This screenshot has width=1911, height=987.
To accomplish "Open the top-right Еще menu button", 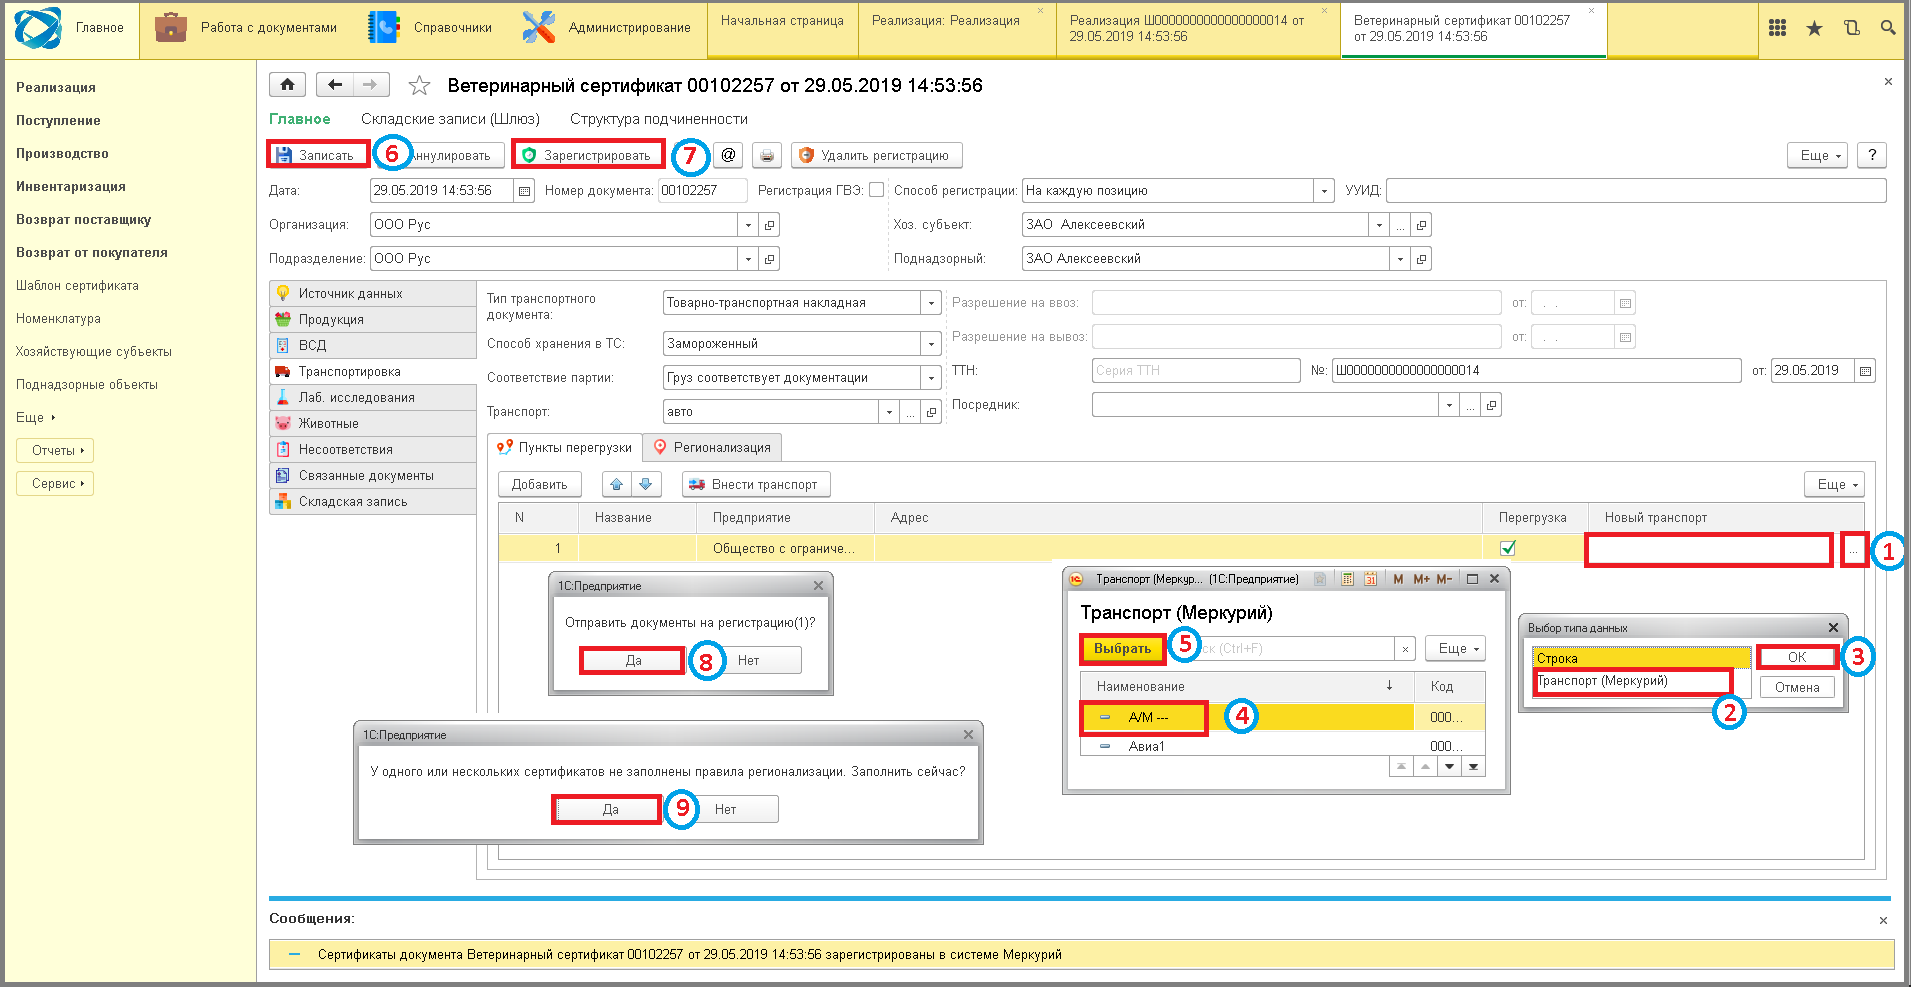I will click(1819, 155).
